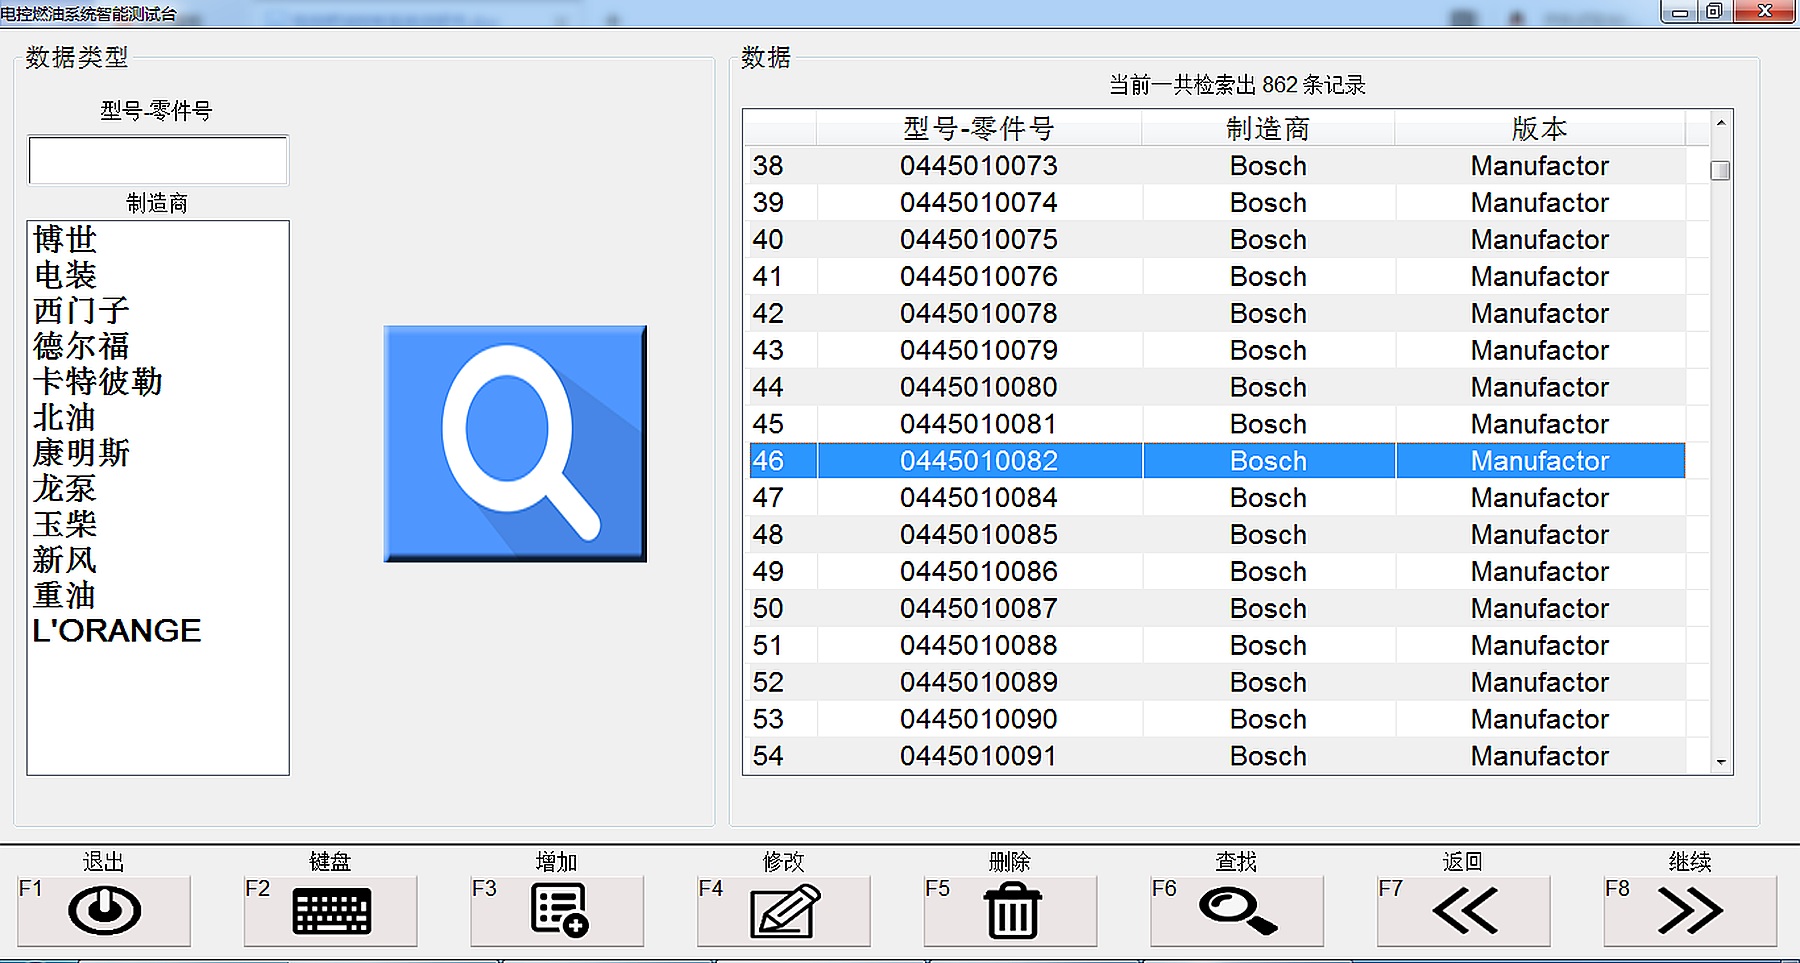This screenshot has width=1800, height=963.
Task: Select 康明斯 in manufacturer list
Action: [81, 453]
